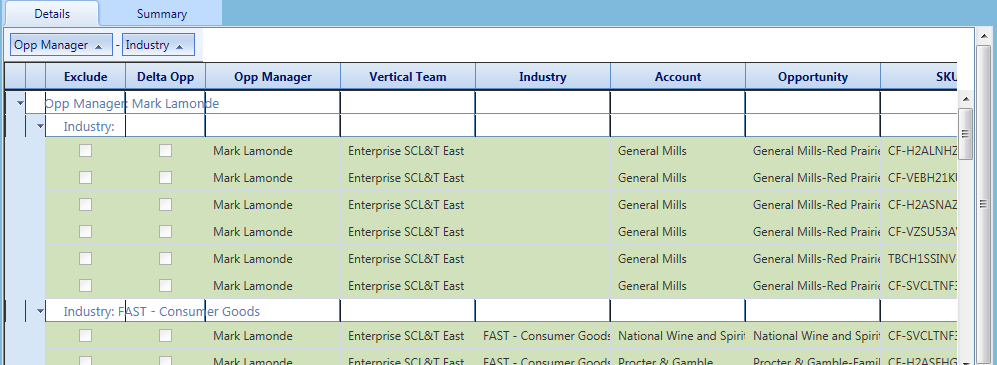
Task: Select the FAST - Consumer Goods cell in National Wine row
Action: pyautogui.click(x=542, y=336)
